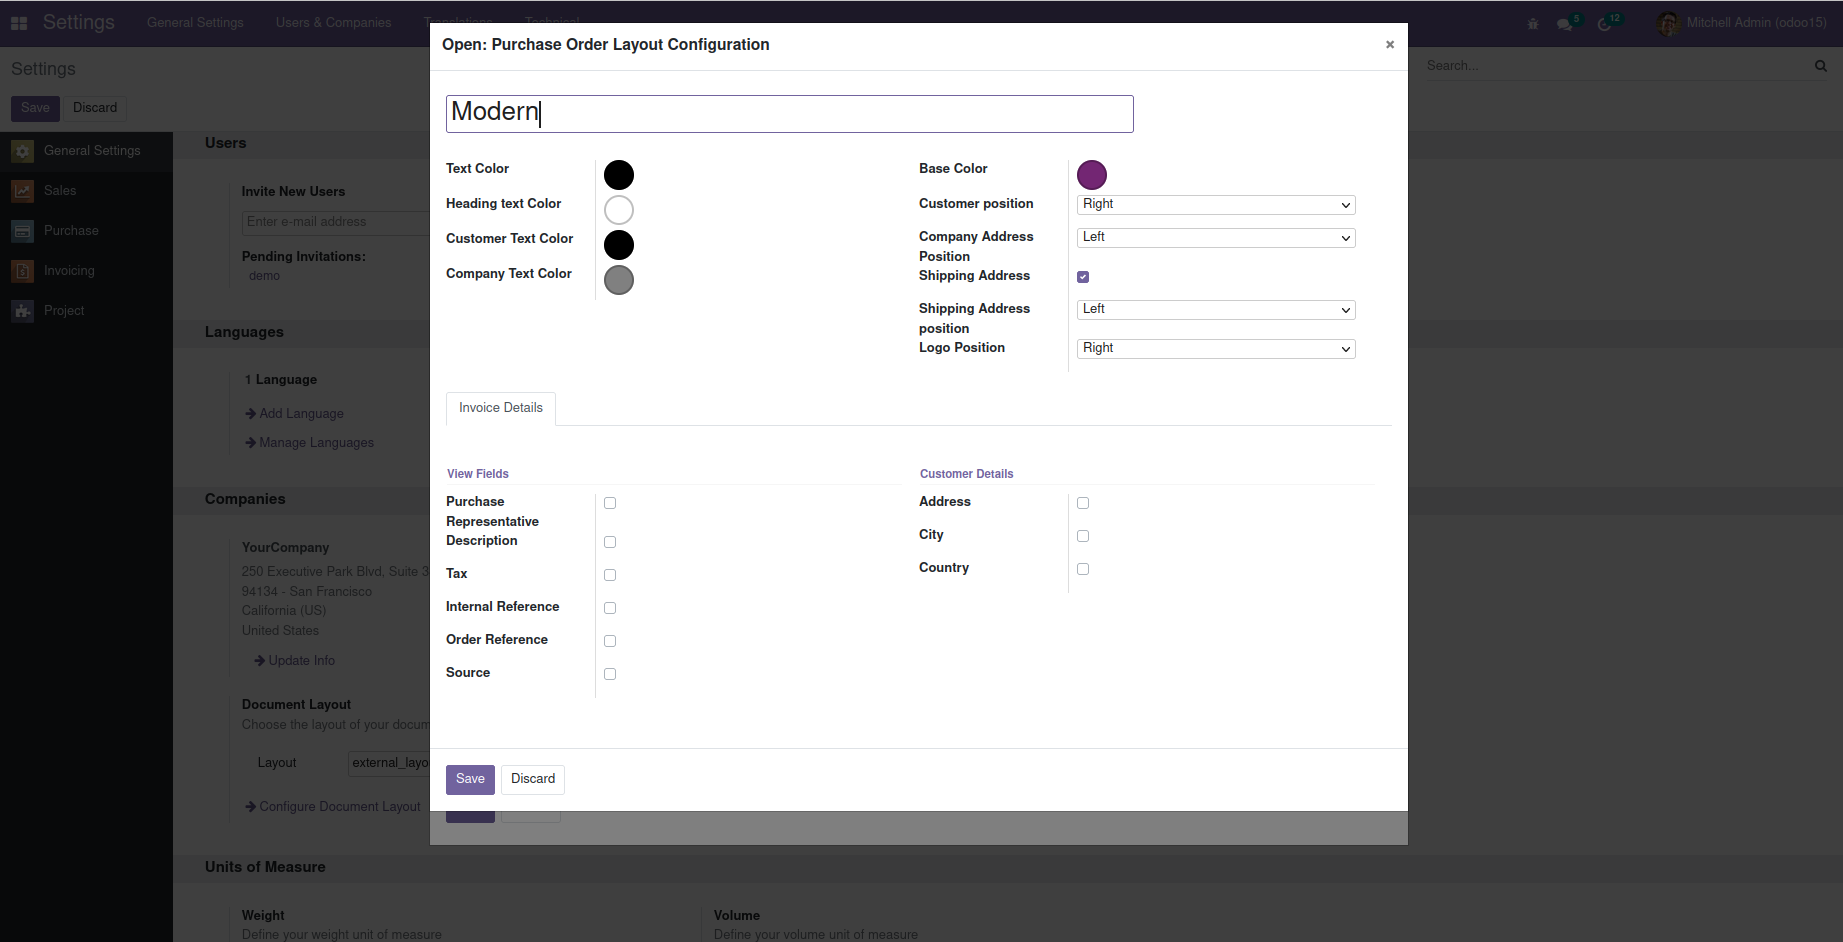Check the Tax field checkbox
Screen dimensions: 1843x942
[610, 575]
